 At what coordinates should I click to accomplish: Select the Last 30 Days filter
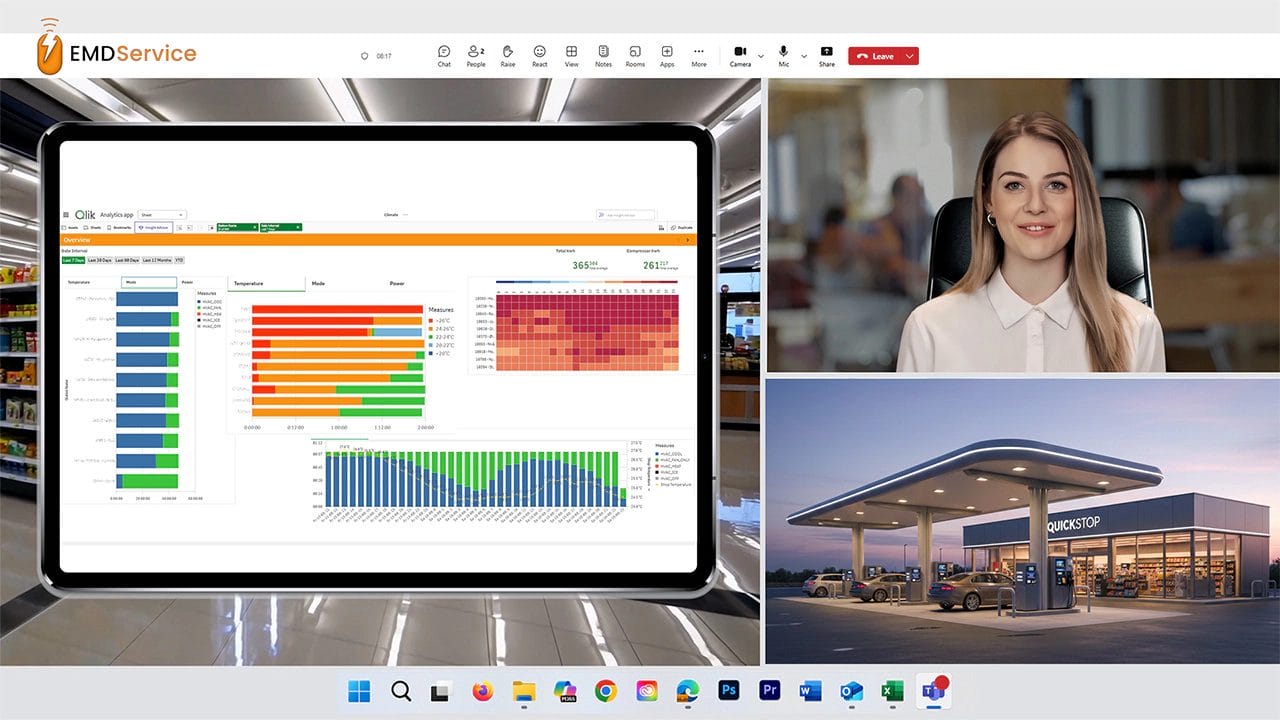(100, 259)
